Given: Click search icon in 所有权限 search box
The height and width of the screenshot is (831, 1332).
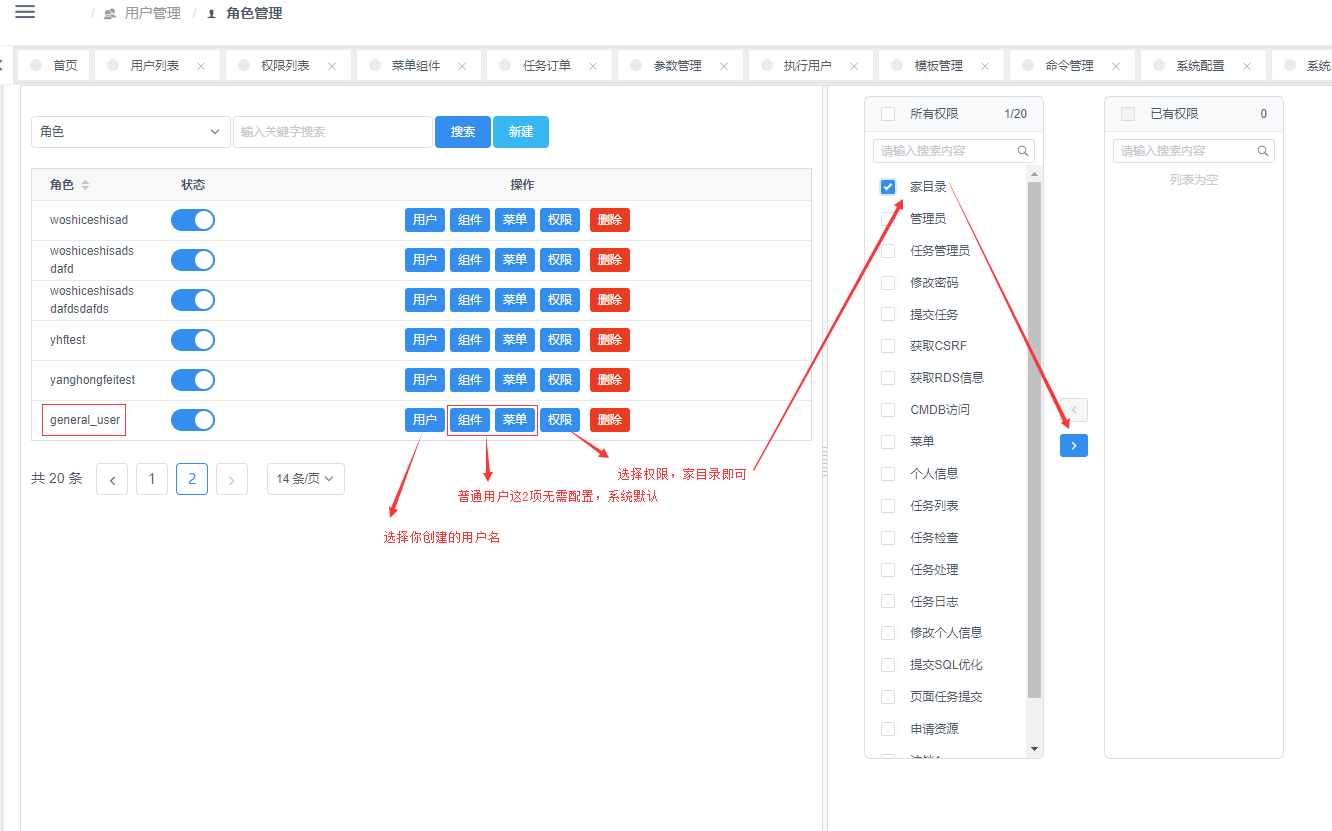Looking at the screenshot, I should (x=1023, y=151).
